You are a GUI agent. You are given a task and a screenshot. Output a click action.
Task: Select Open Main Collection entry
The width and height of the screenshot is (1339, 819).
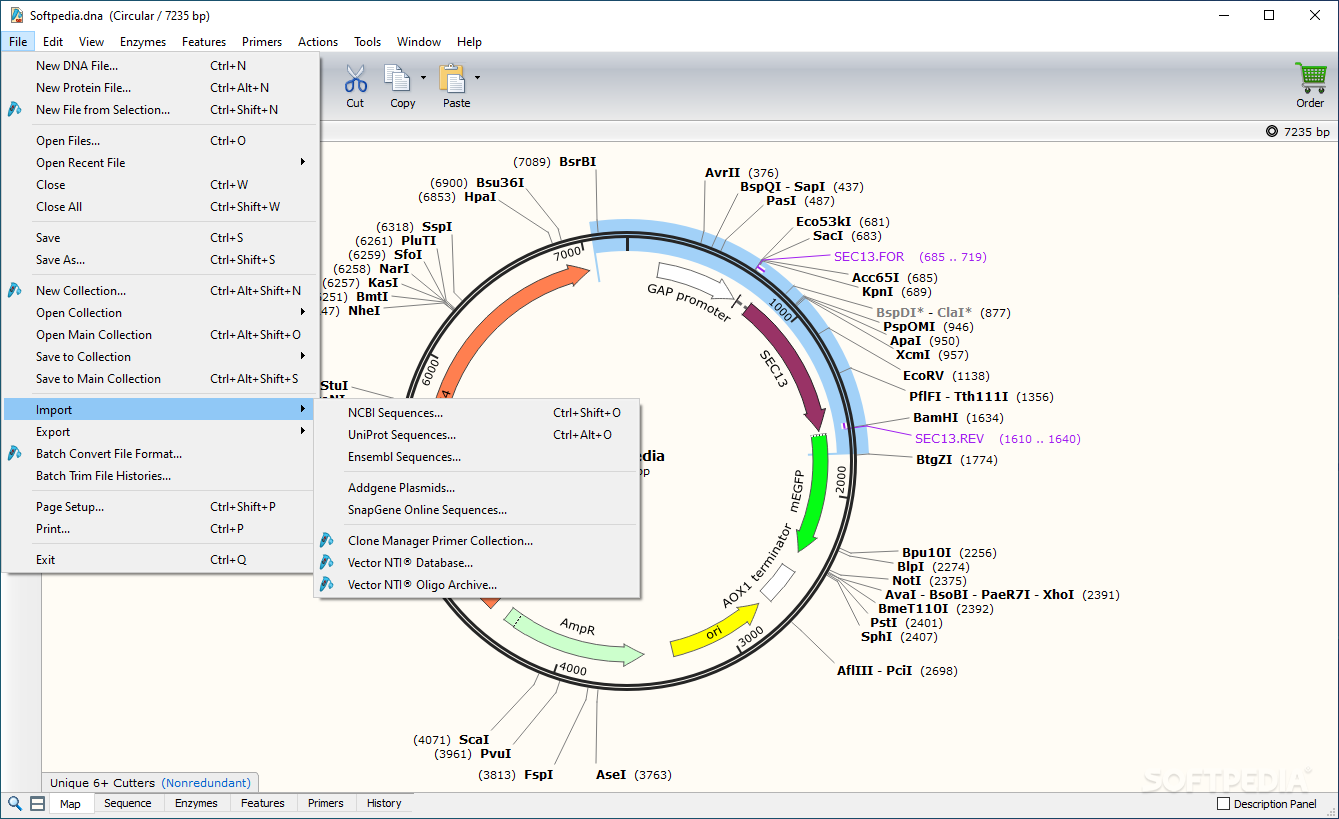(160, 335)
